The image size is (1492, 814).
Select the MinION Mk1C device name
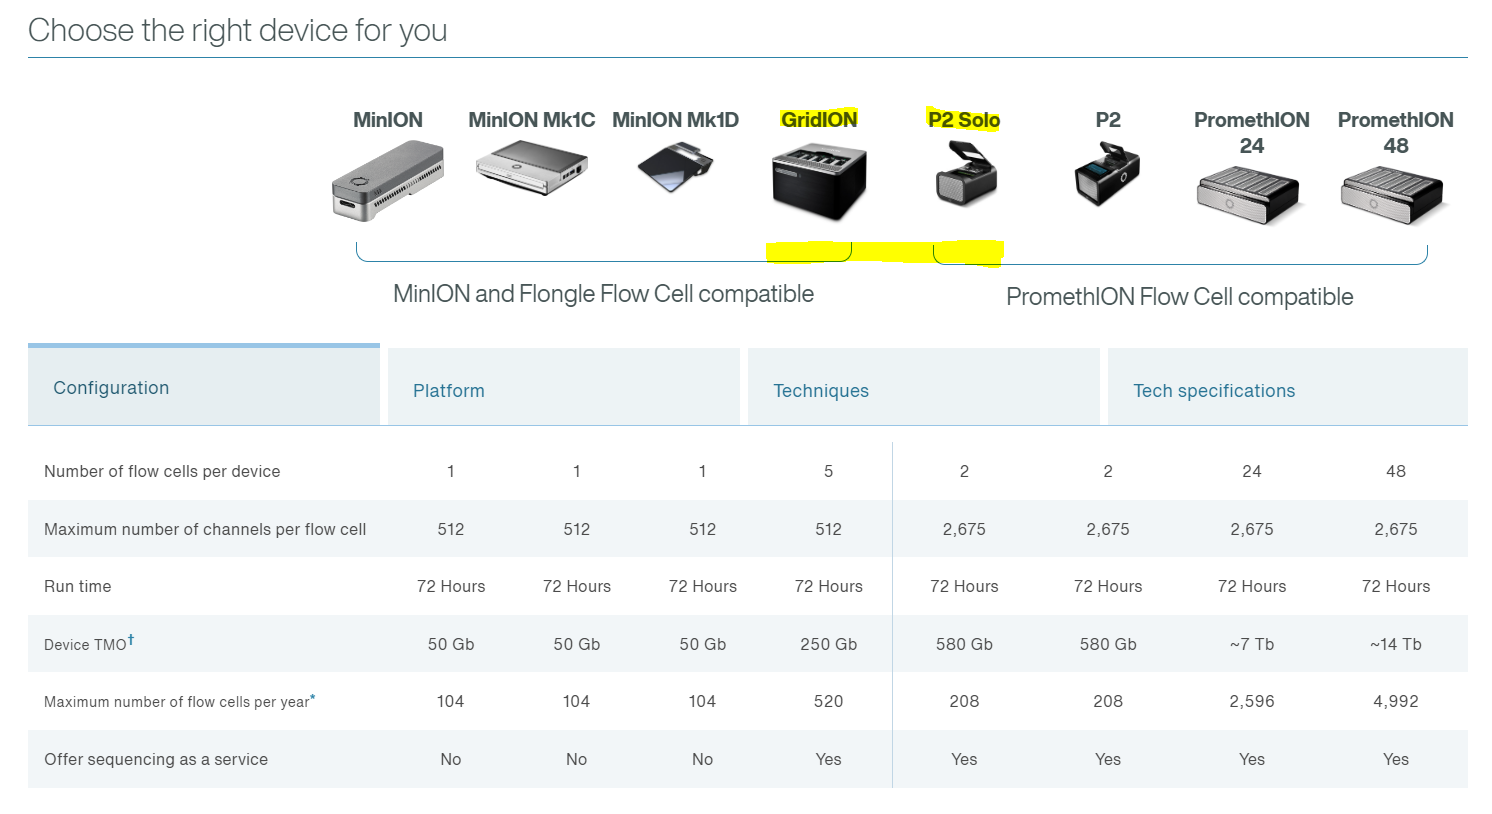coord(532,120)
